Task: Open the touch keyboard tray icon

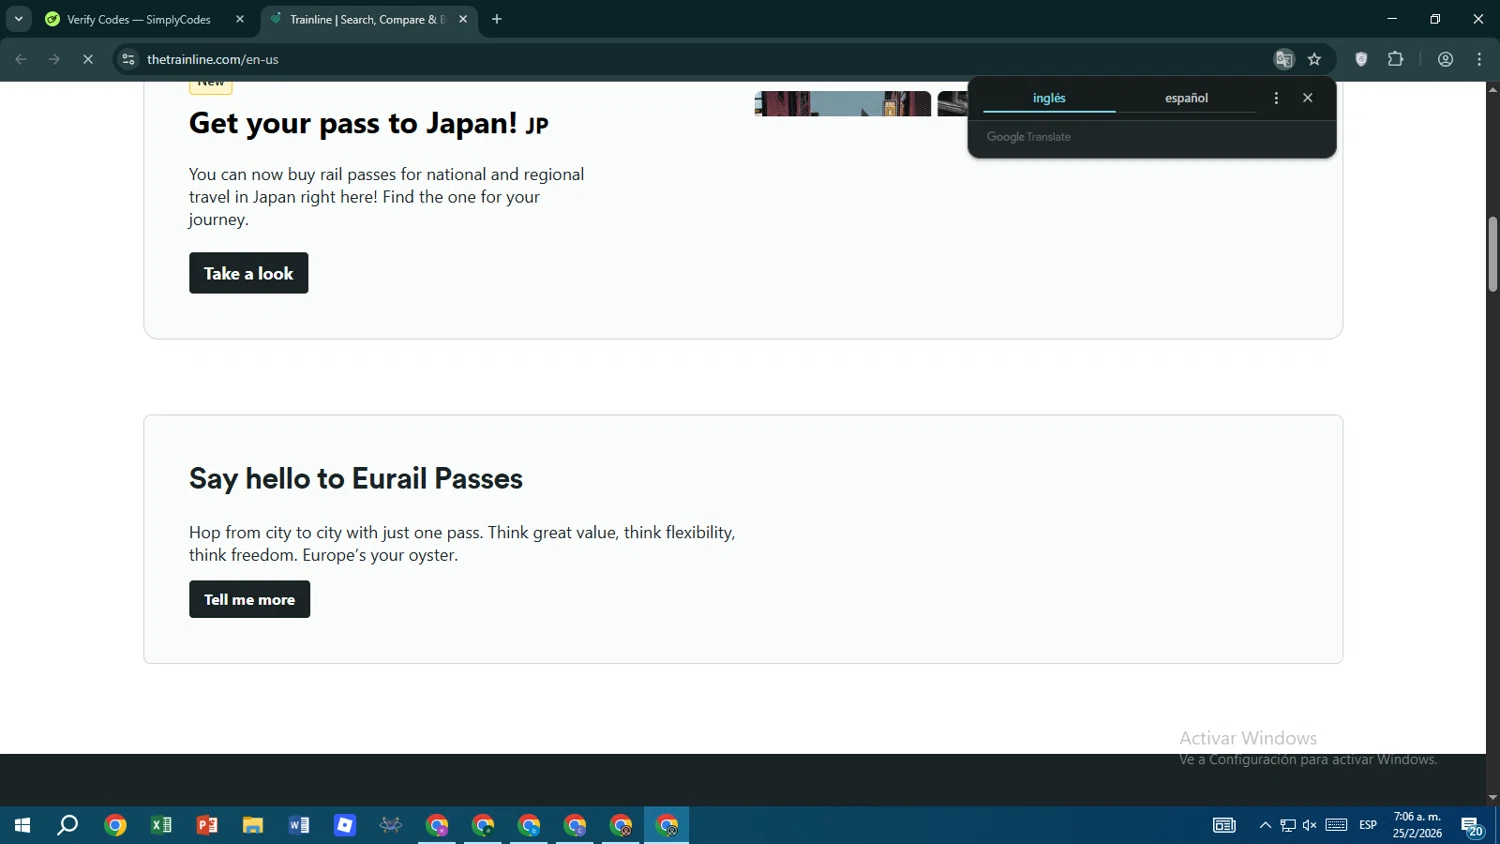Action: coord(1336,825)
